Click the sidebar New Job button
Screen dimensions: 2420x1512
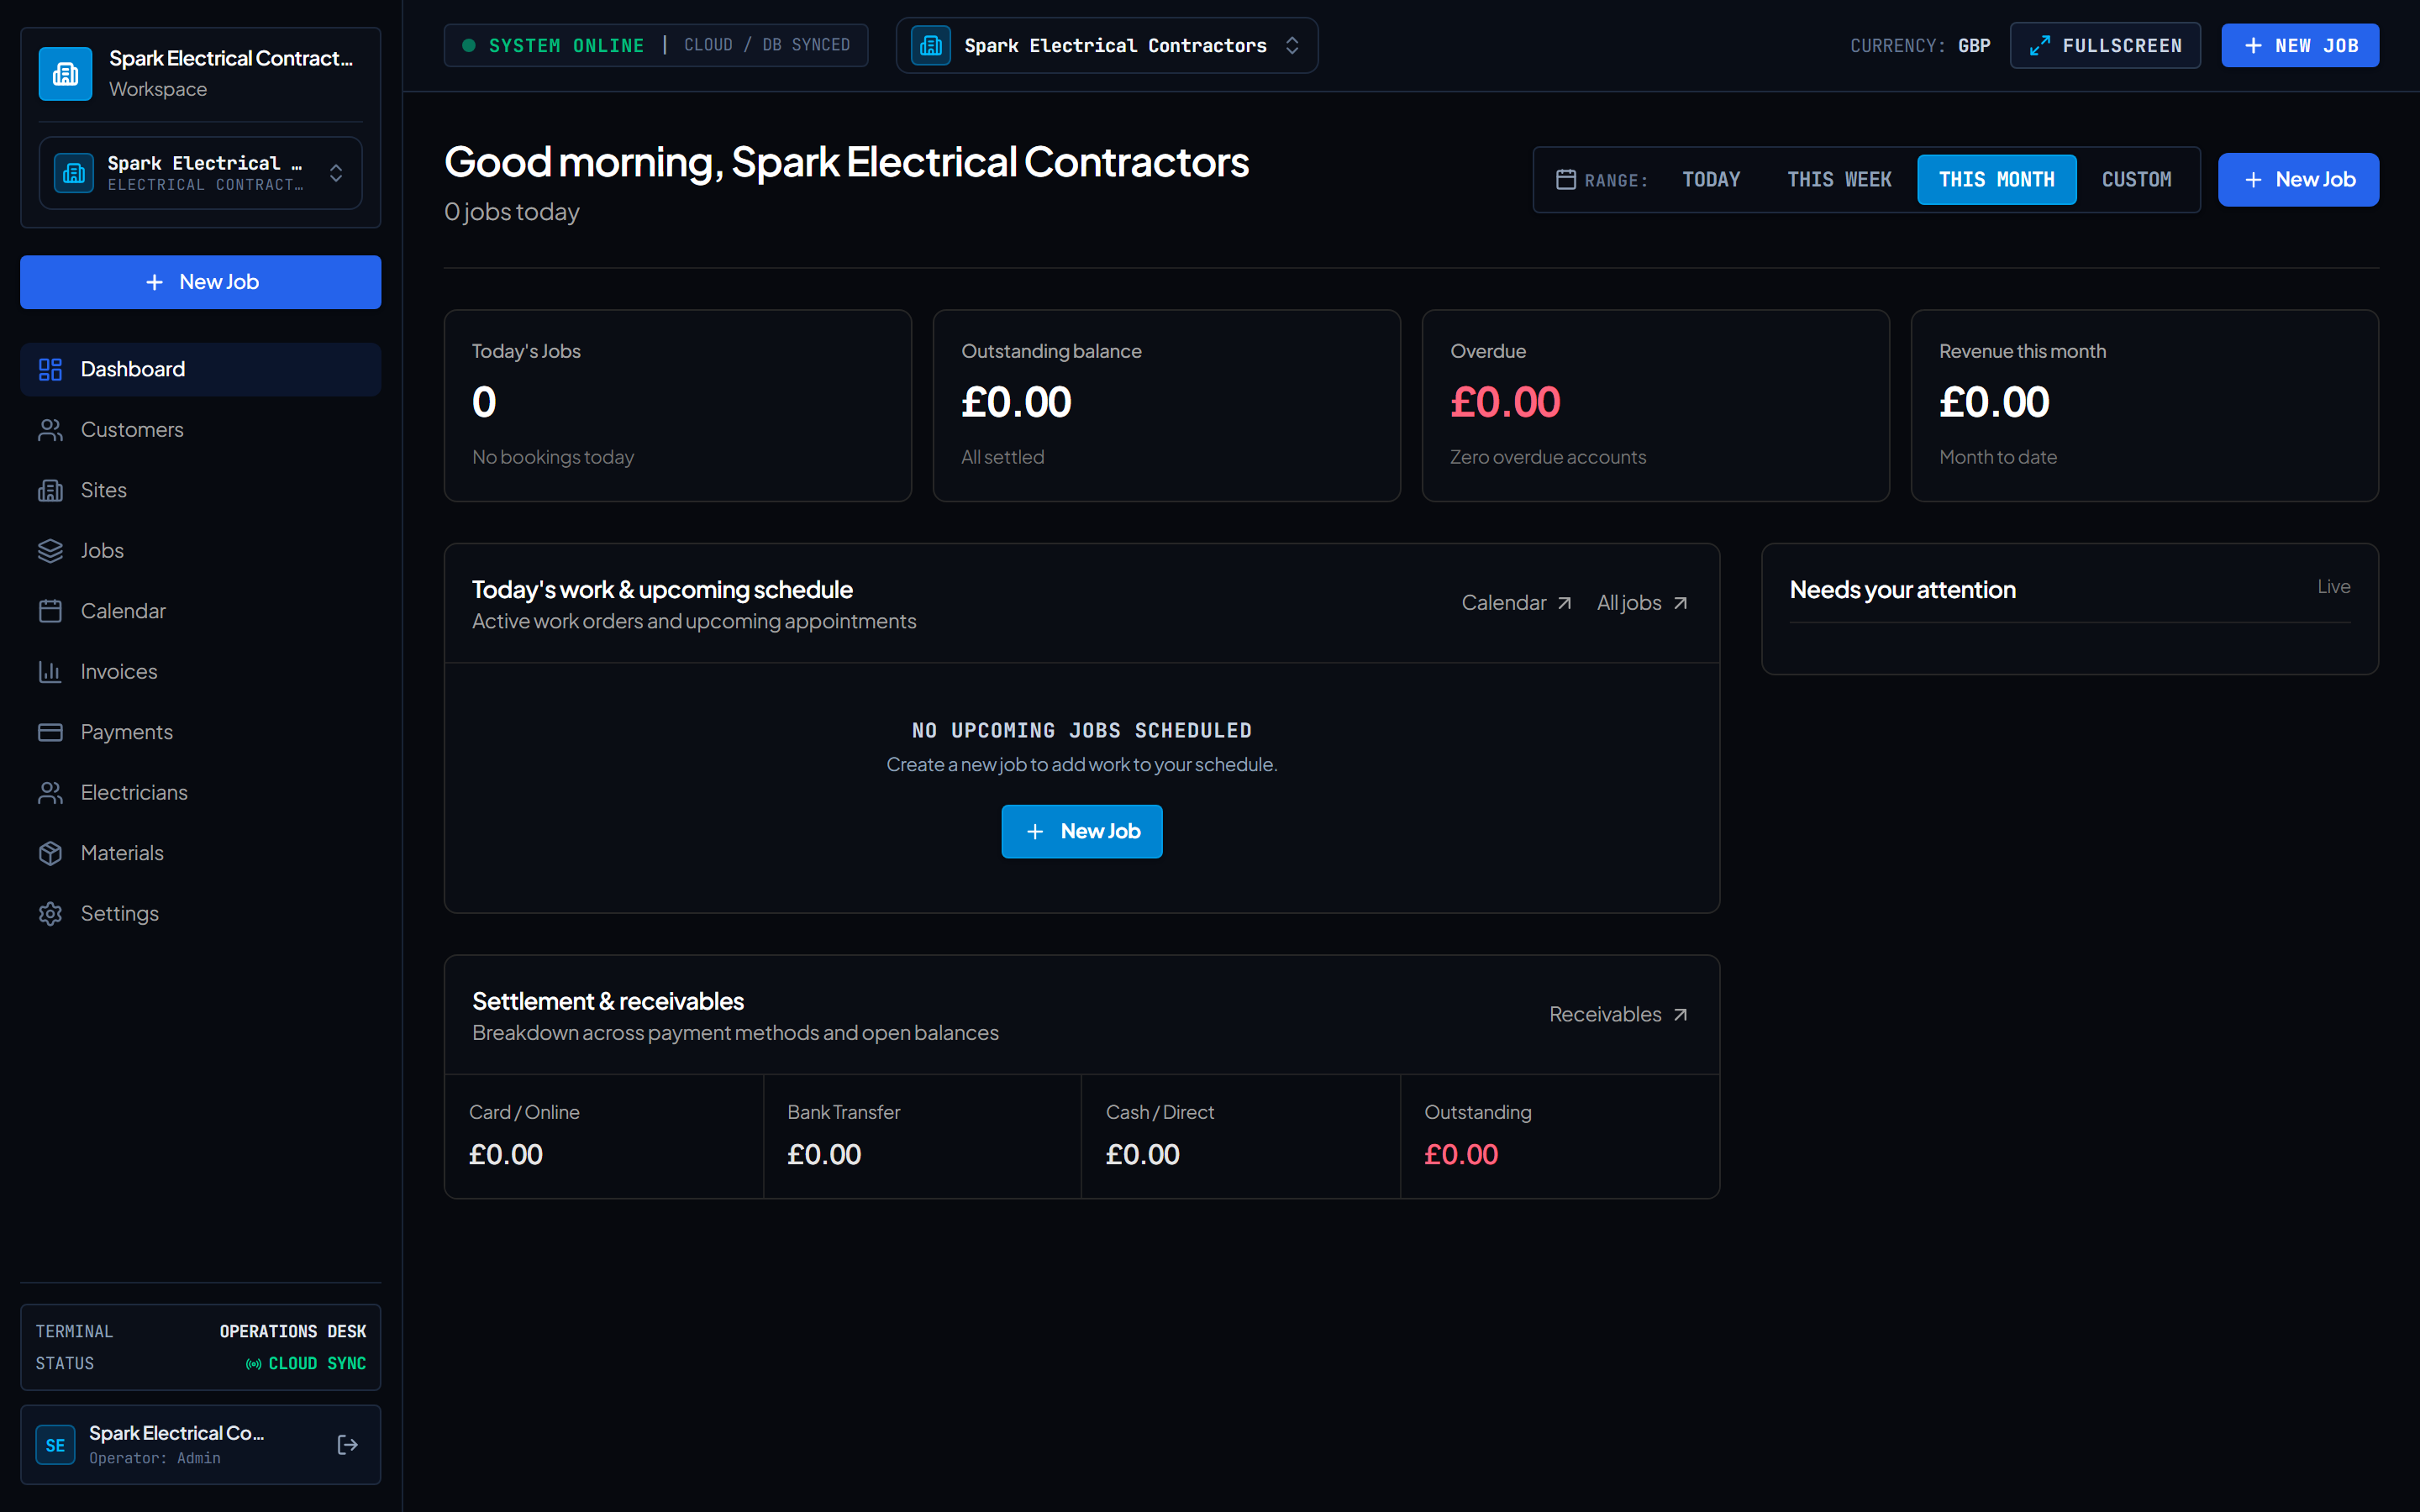coord(200,282)
